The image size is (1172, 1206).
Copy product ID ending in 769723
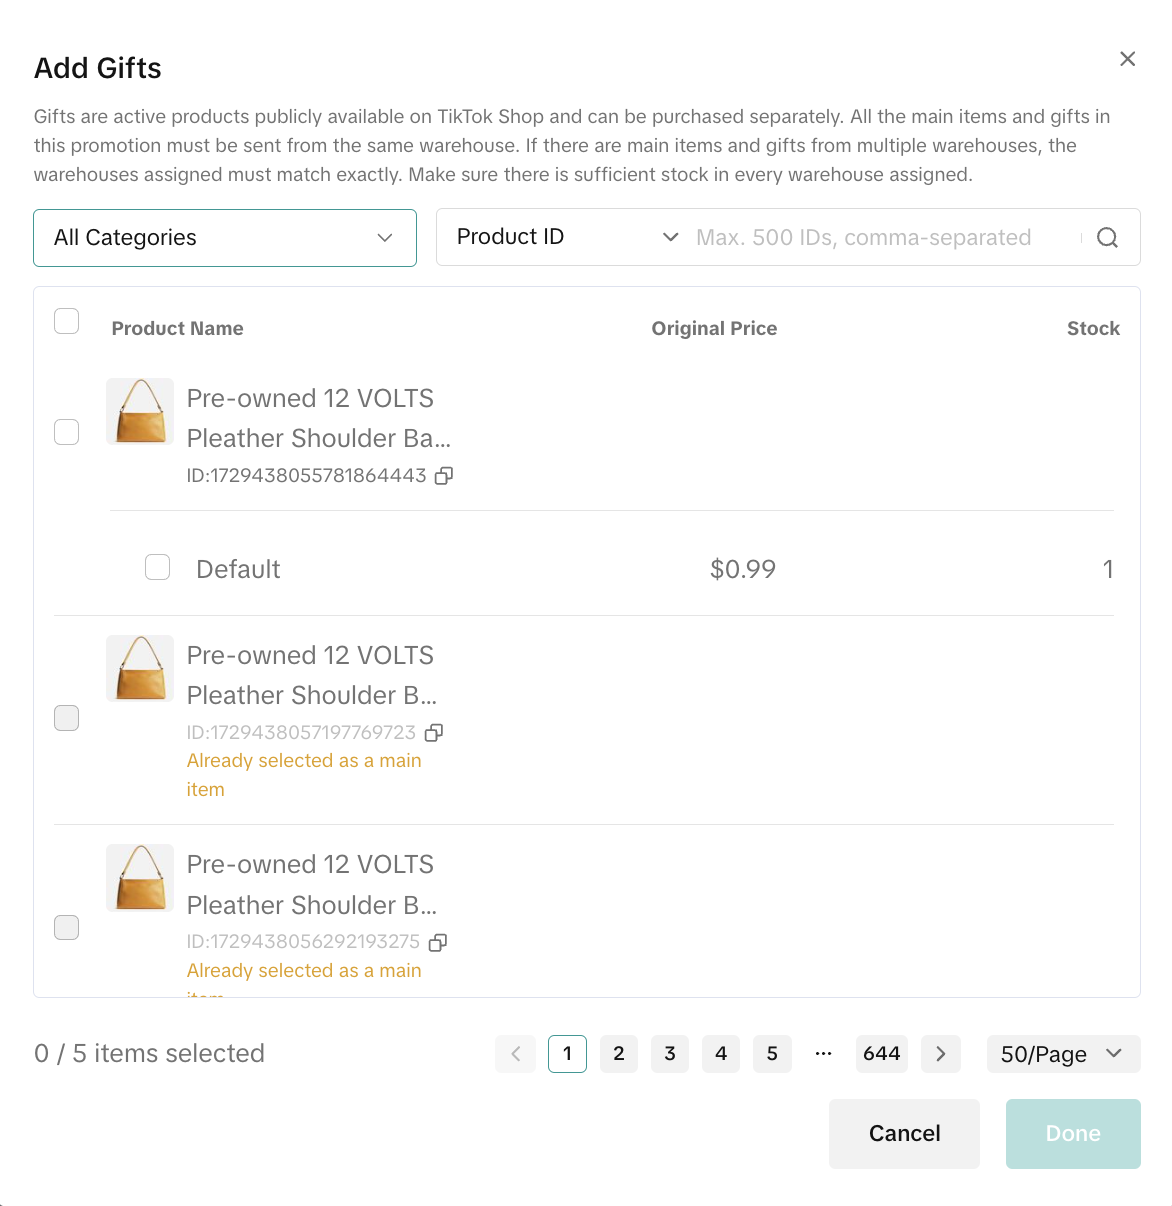[x=434, y=733]
